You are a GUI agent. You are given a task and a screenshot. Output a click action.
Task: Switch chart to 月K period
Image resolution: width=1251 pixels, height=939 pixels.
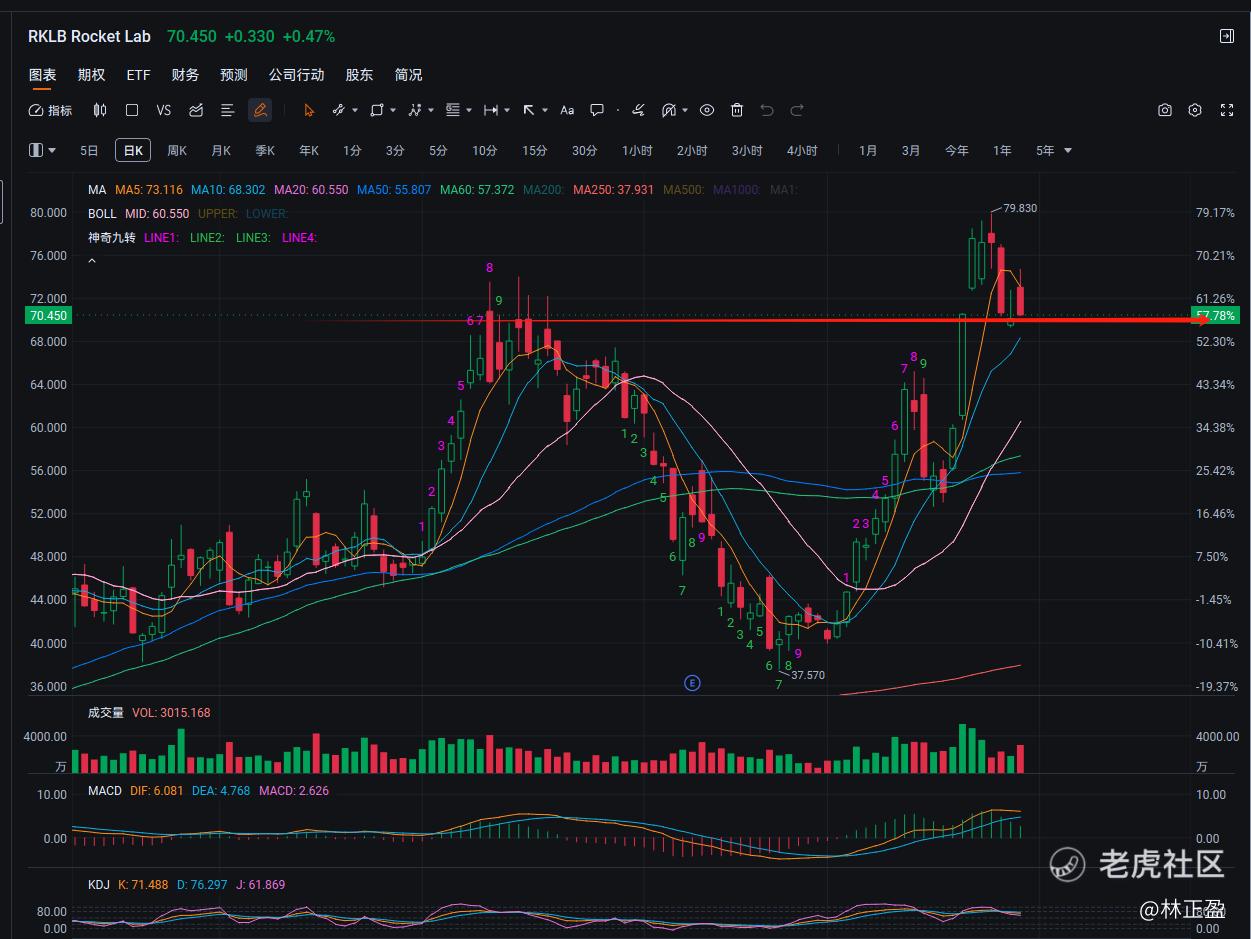pos(221,150)
